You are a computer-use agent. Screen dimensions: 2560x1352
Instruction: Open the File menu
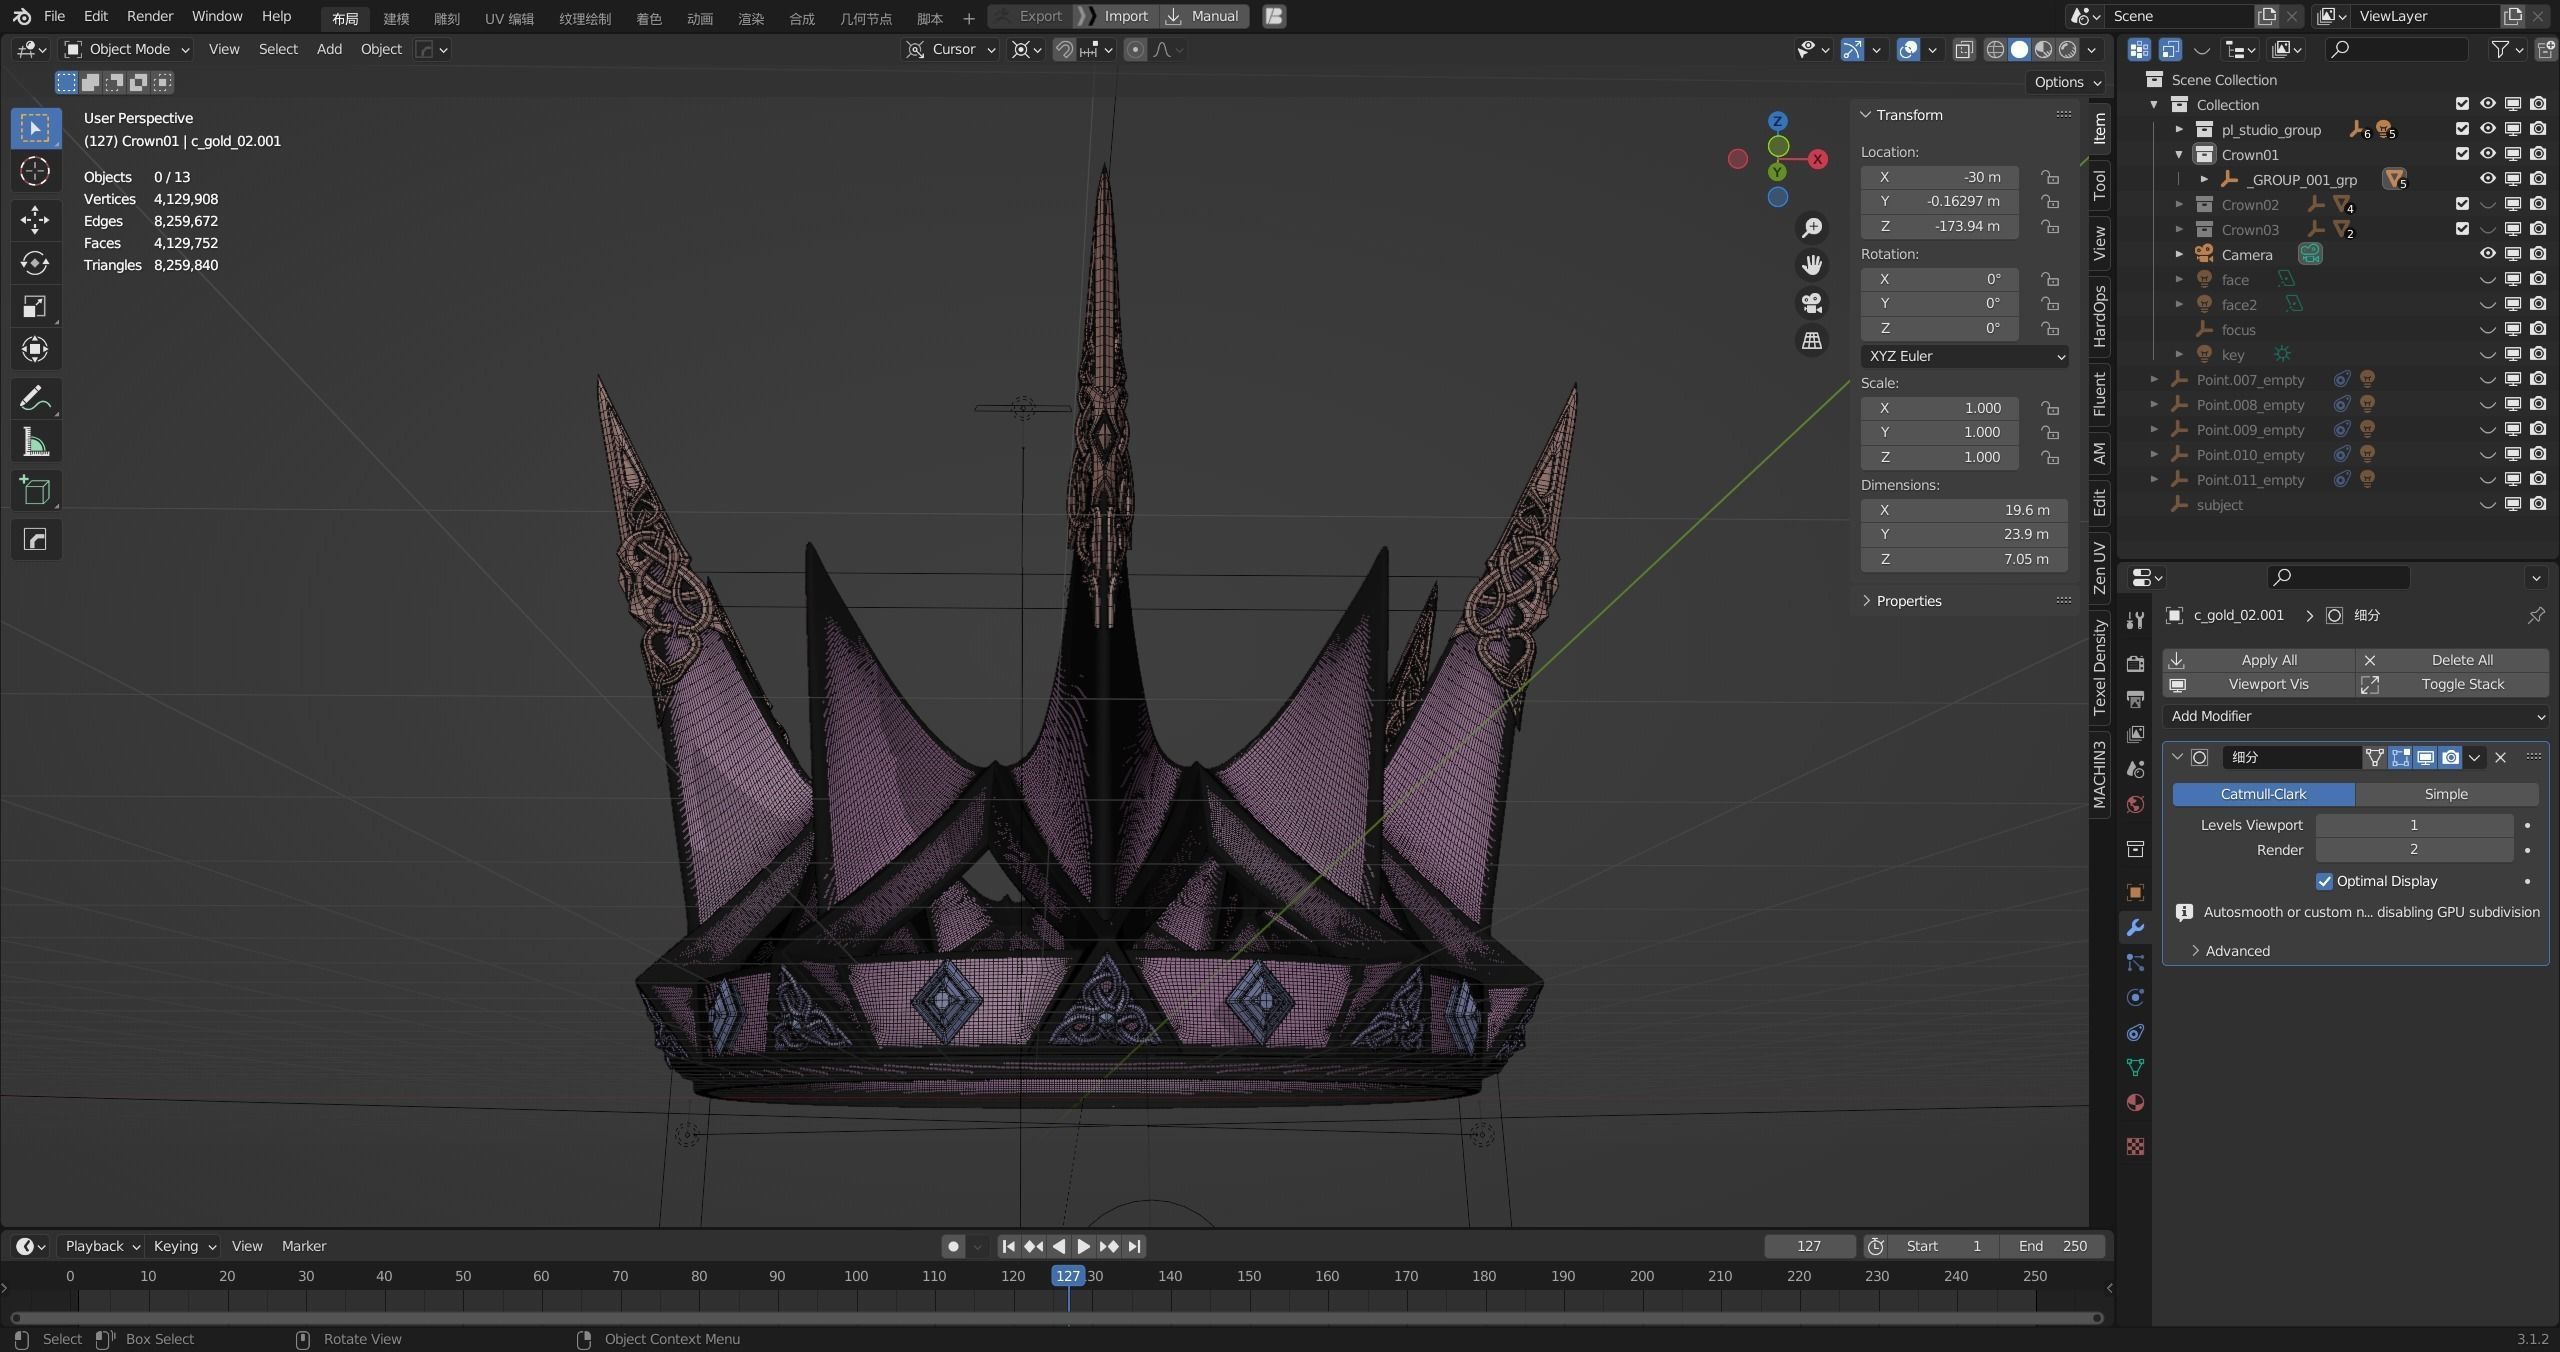tap(54, 16)
